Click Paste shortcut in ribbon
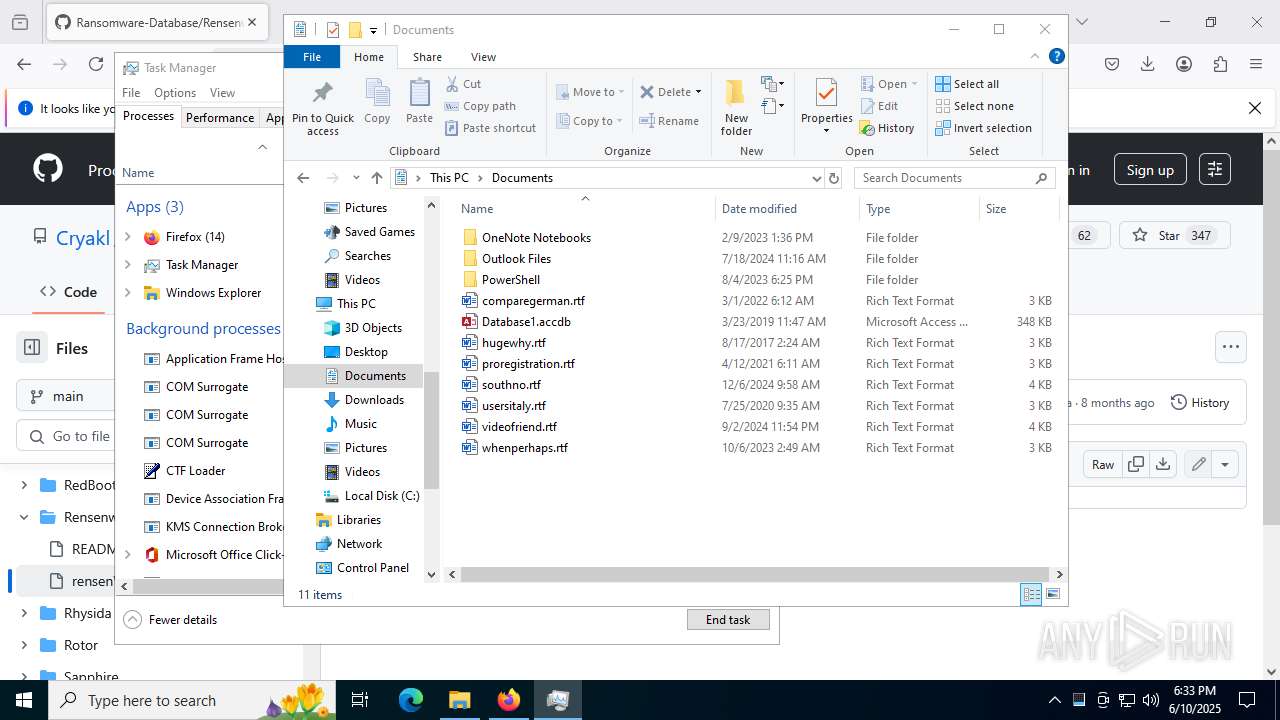This screenshot has width=1280, height=720. pyautogui.click(x=490, y=128)
